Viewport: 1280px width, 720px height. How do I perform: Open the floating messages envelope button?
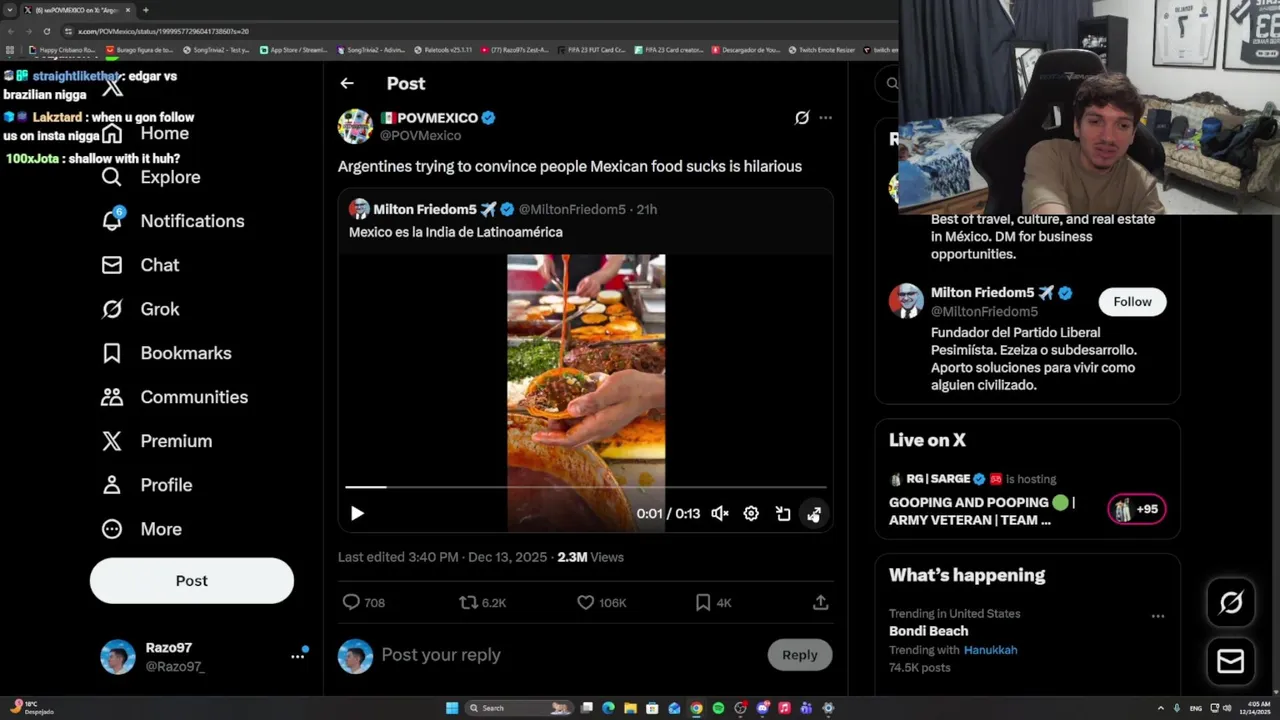pos(1231,662)
